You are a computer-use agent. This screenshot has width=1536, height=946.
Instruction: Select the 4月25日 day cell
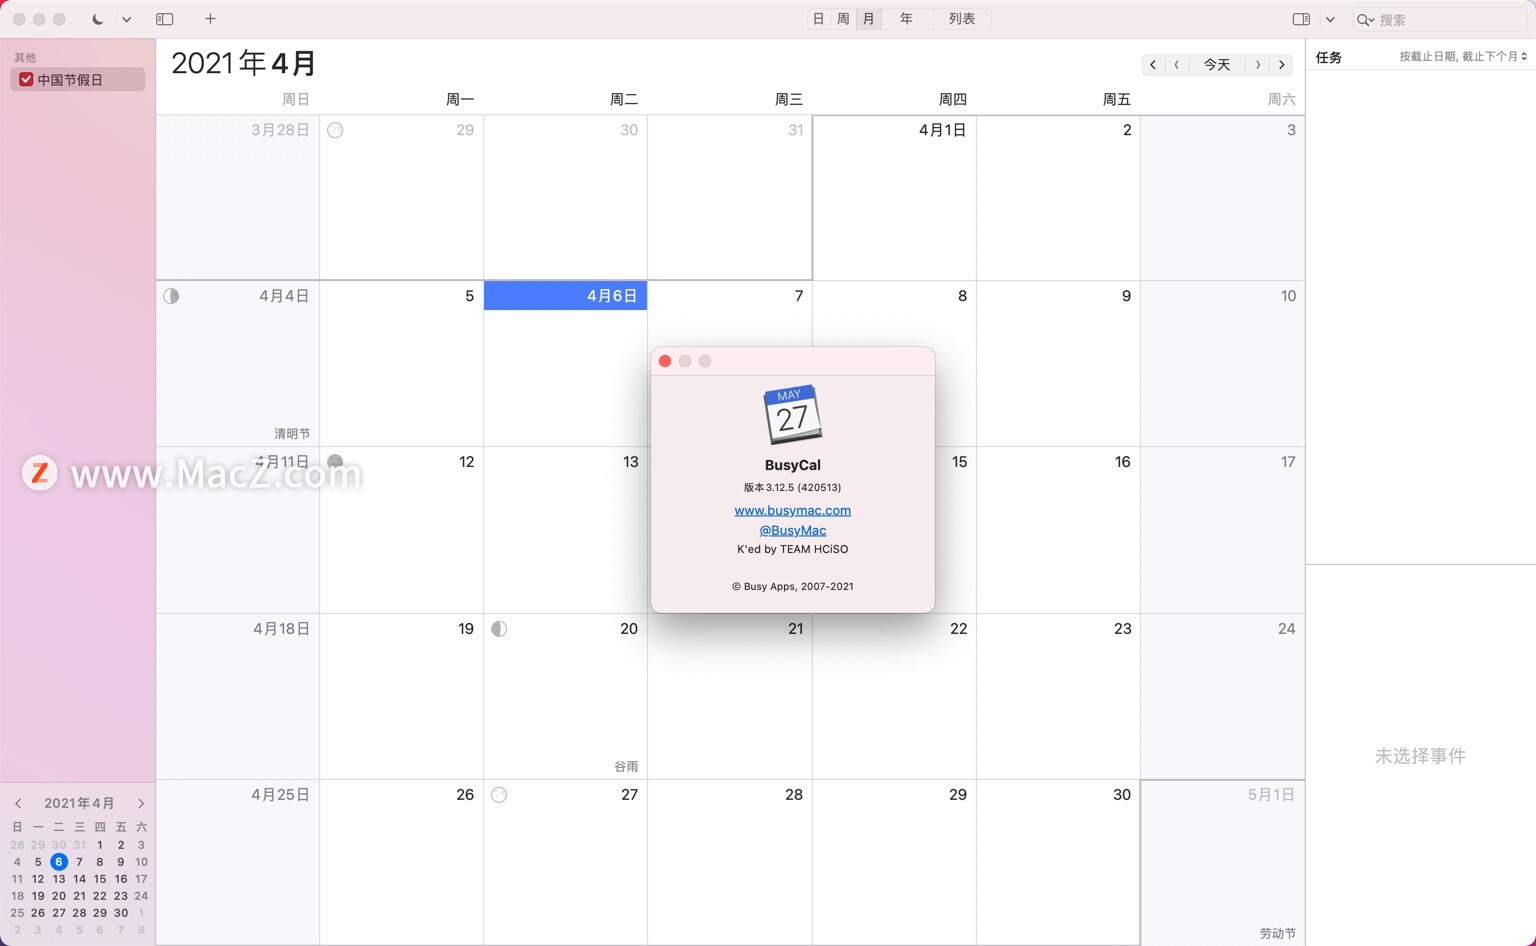[238, 862]
